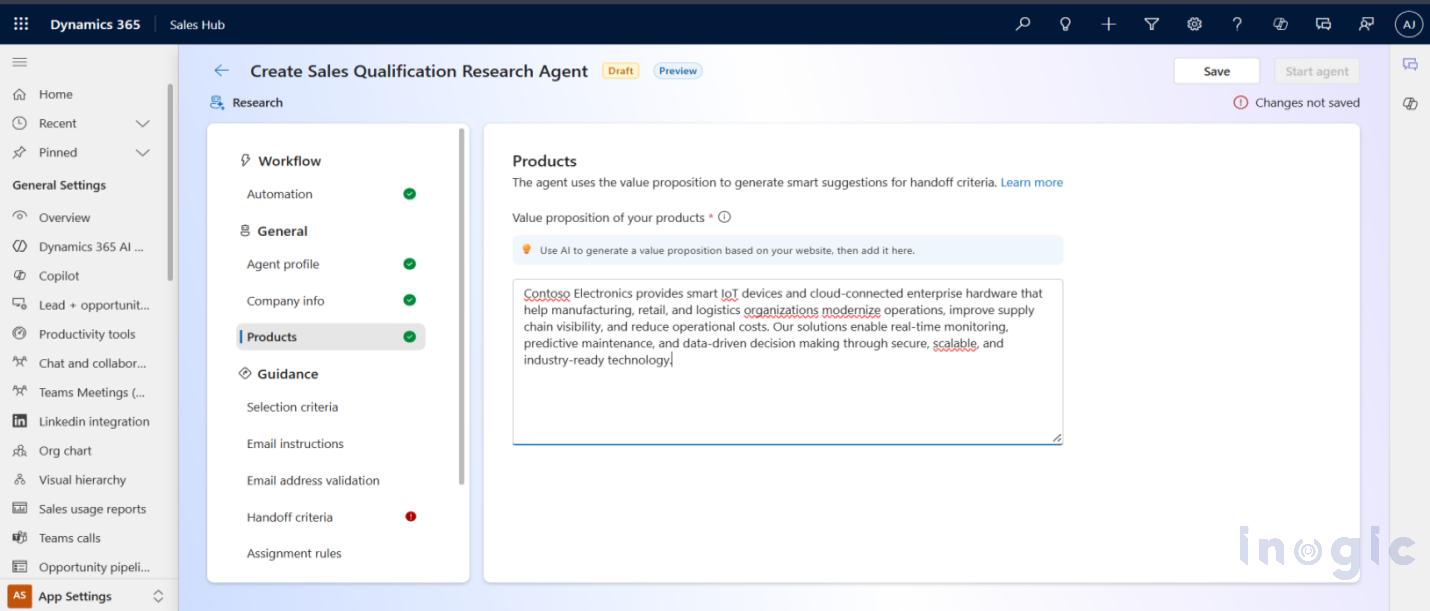
Task: Select Handoff criteria in the agent menu
Action: [290, 517]
